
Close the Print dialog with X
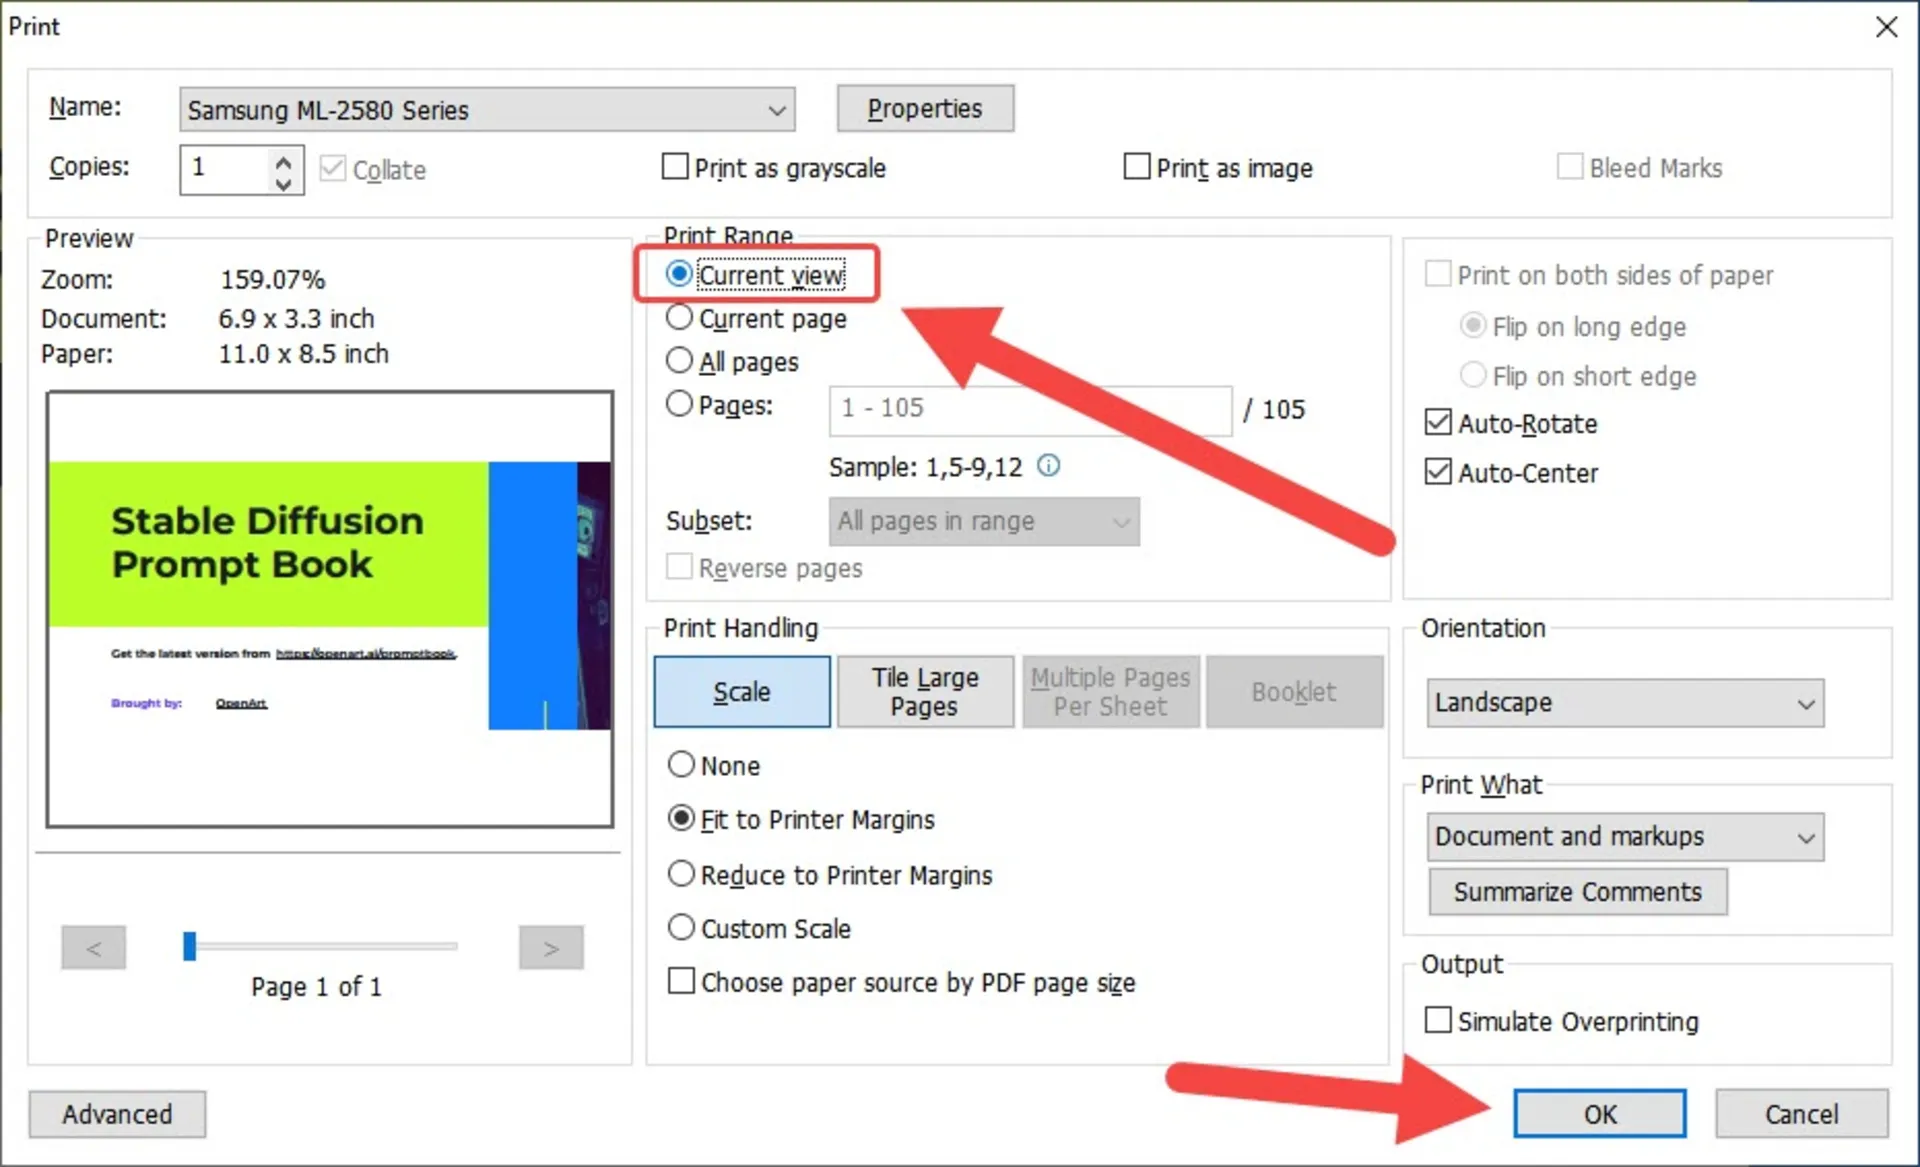pos(1886,27)
